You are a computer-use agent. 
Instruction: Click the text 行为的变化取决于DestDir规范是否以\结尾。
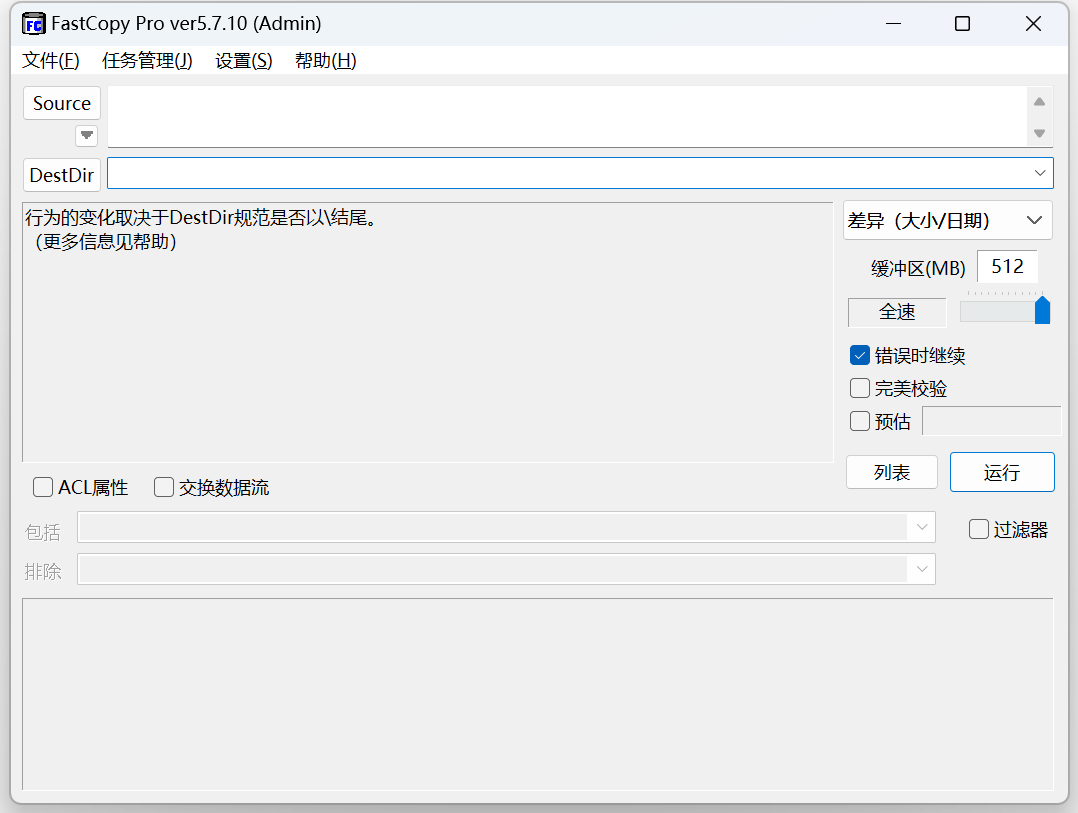point(201,218)
